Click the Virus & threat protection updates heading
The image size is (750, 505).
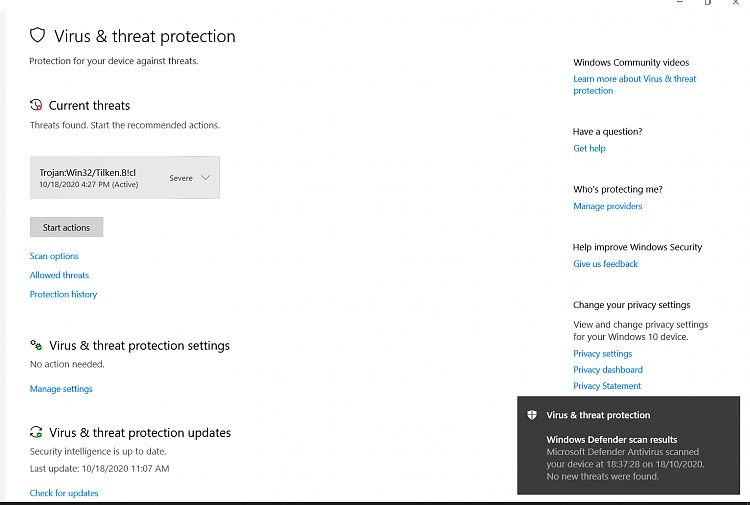click(x=140, y=432)
